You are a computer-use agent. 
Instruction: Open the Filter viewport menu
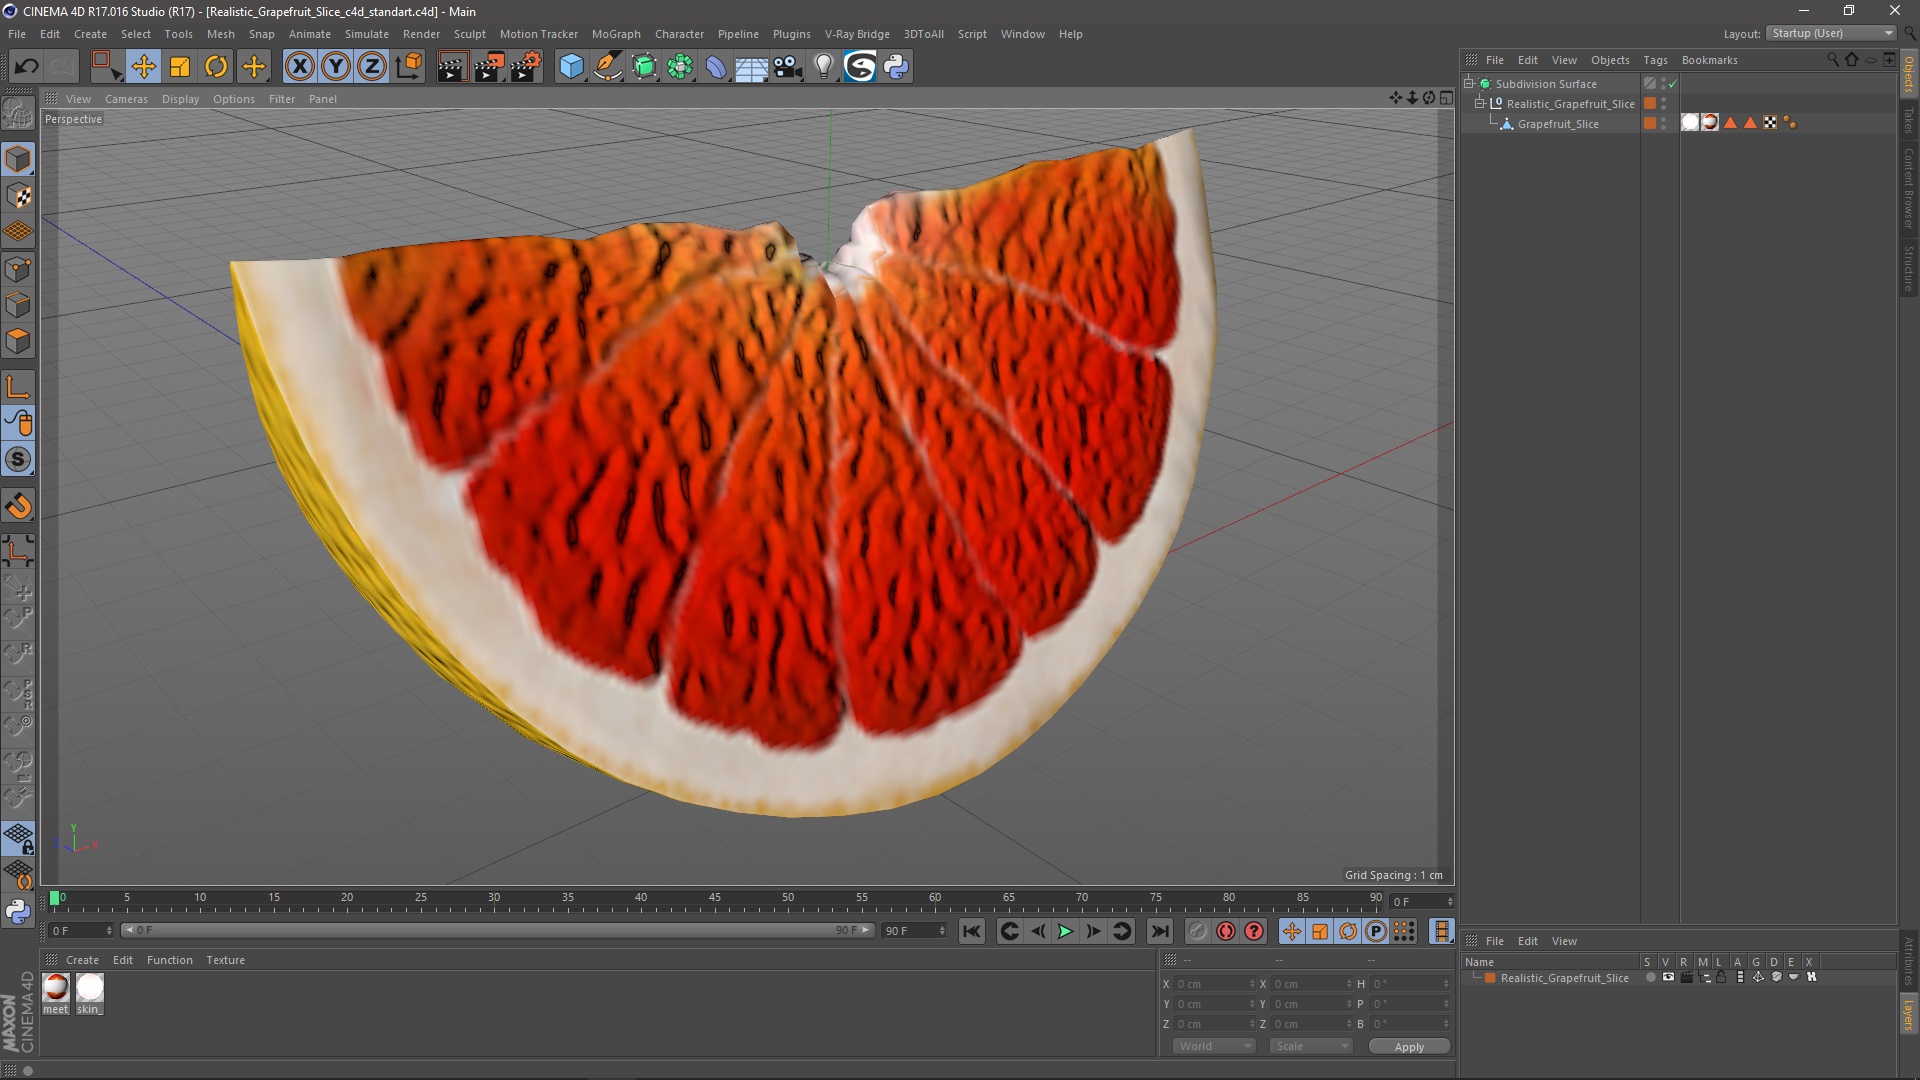click(282, 99)
